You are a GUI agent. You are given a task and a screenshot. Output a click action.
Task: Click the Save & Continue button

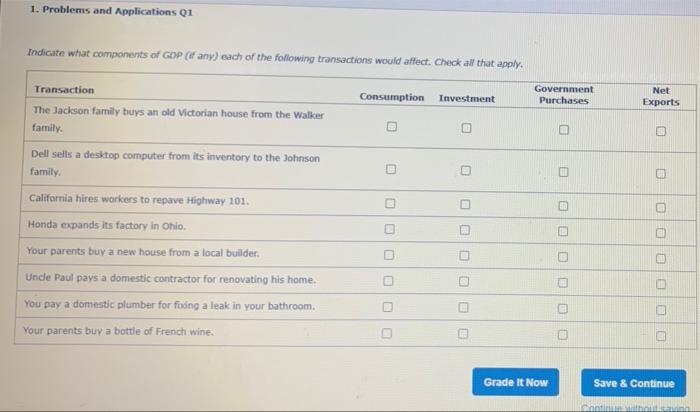[633, 383]
